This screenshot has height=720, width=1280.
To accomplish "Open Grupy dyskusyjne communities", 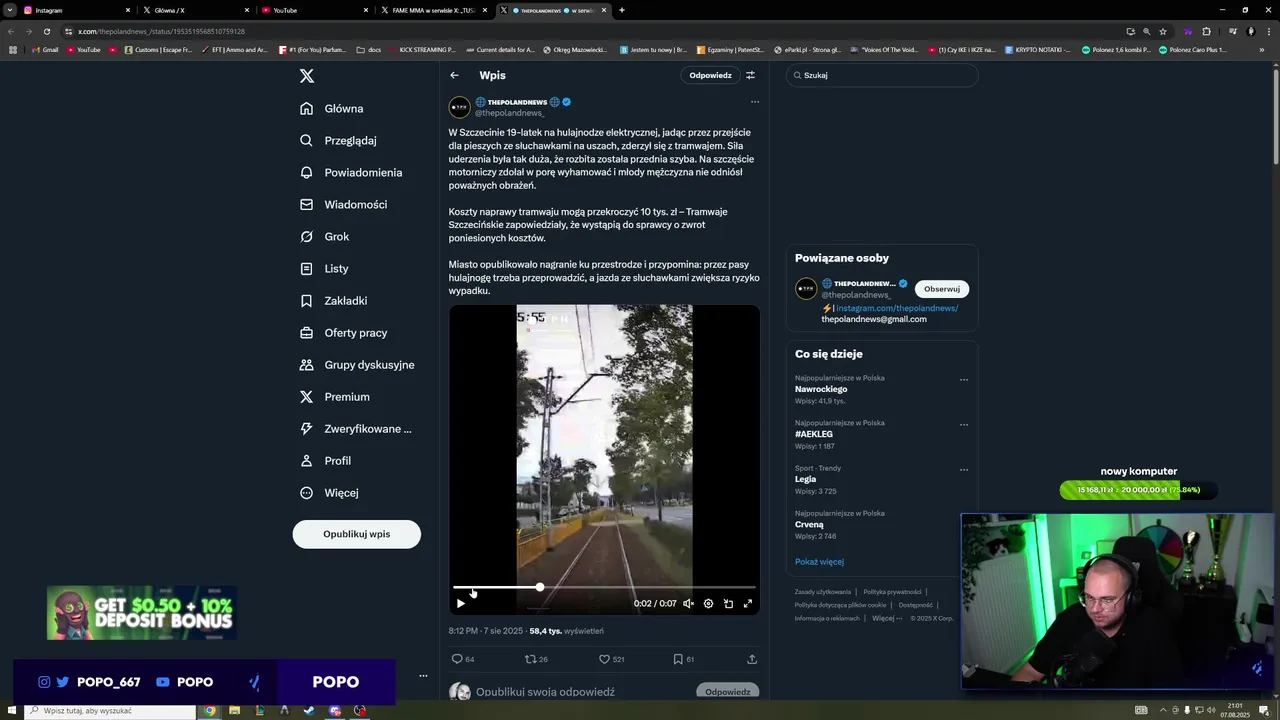I will point(357,364).
